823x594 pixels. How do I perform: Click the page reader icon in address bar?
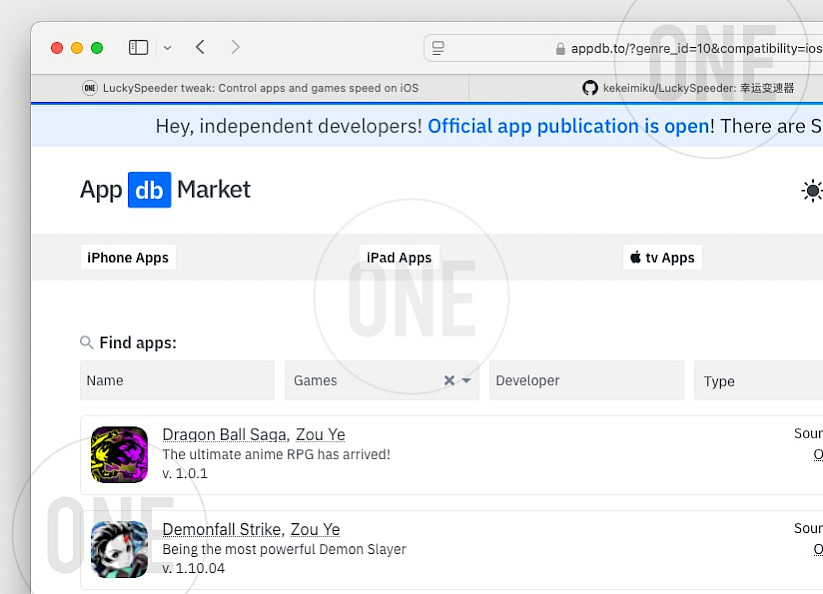click(438, 48)
